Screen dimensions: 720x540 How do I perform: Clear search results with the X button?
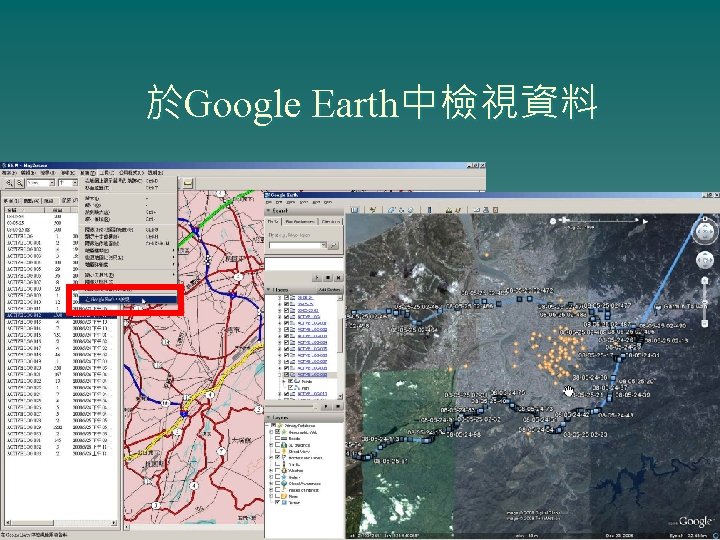[x=338, y=277]
